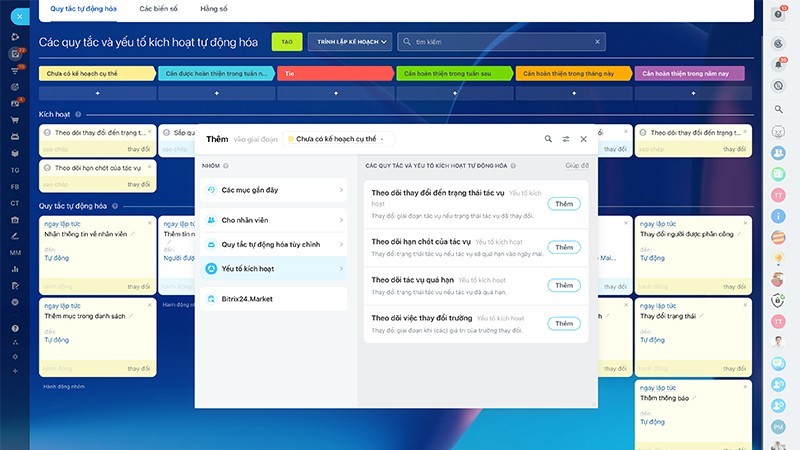800x450 pixels.
Task: Add rule with plus under 'Cần hoàn thiện trong năm nay'
Action: tap(693, 93)
